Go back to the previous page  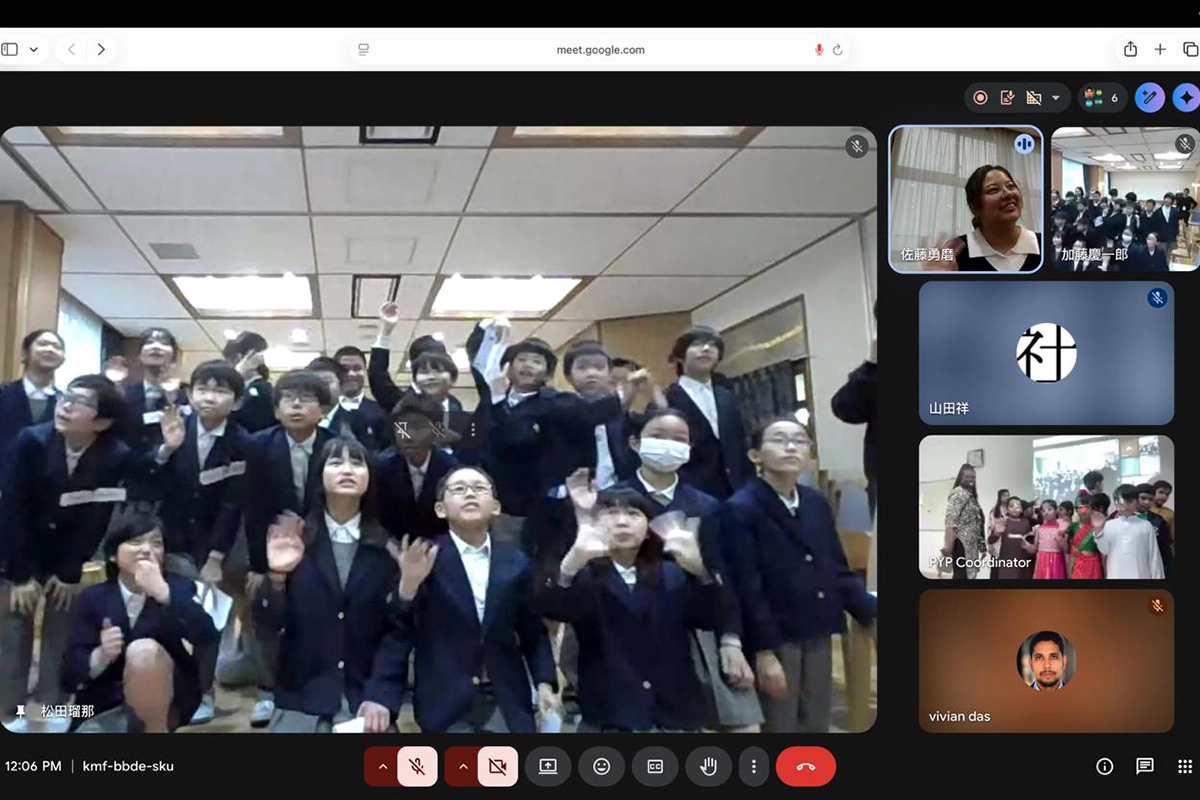click(x=71, y=49)
